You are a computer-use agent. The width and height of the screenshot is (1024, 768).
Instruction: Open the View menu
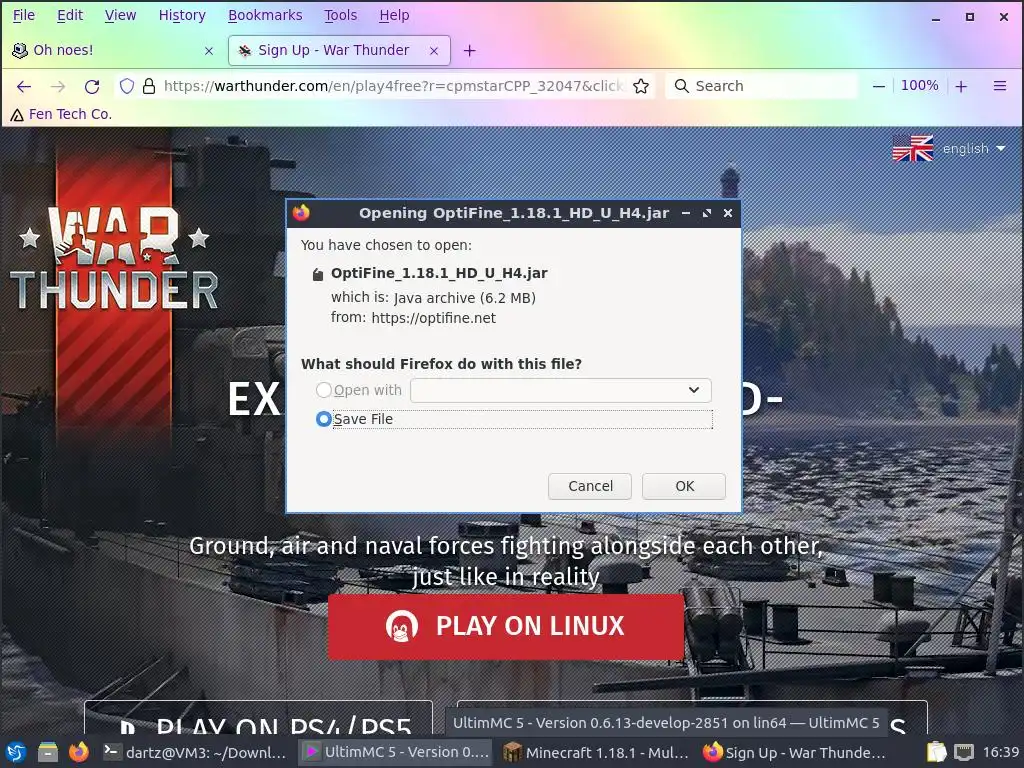120,15
